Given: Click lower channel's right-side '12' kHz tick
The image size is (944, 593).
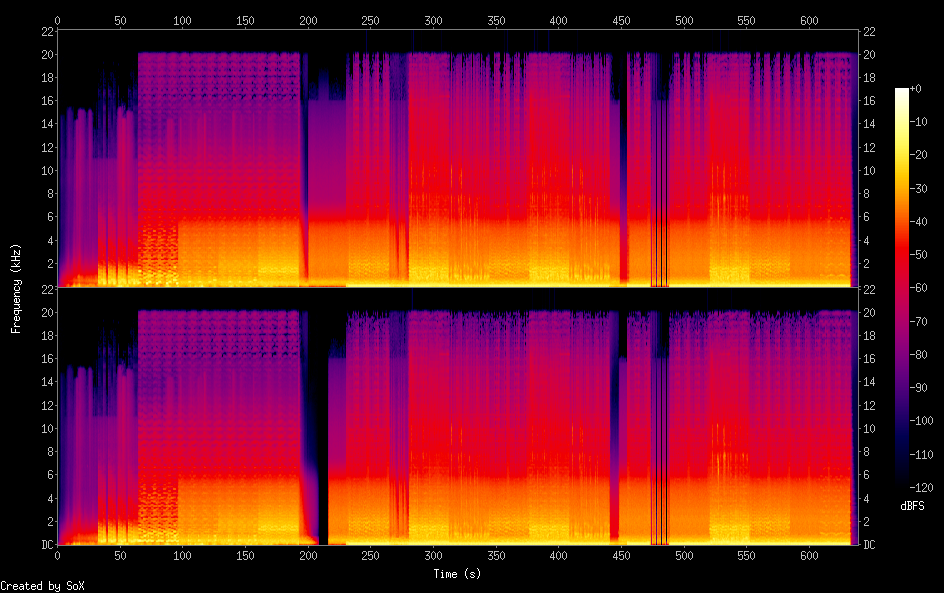Looking at the screenshot, I should [x=869, y=405].
